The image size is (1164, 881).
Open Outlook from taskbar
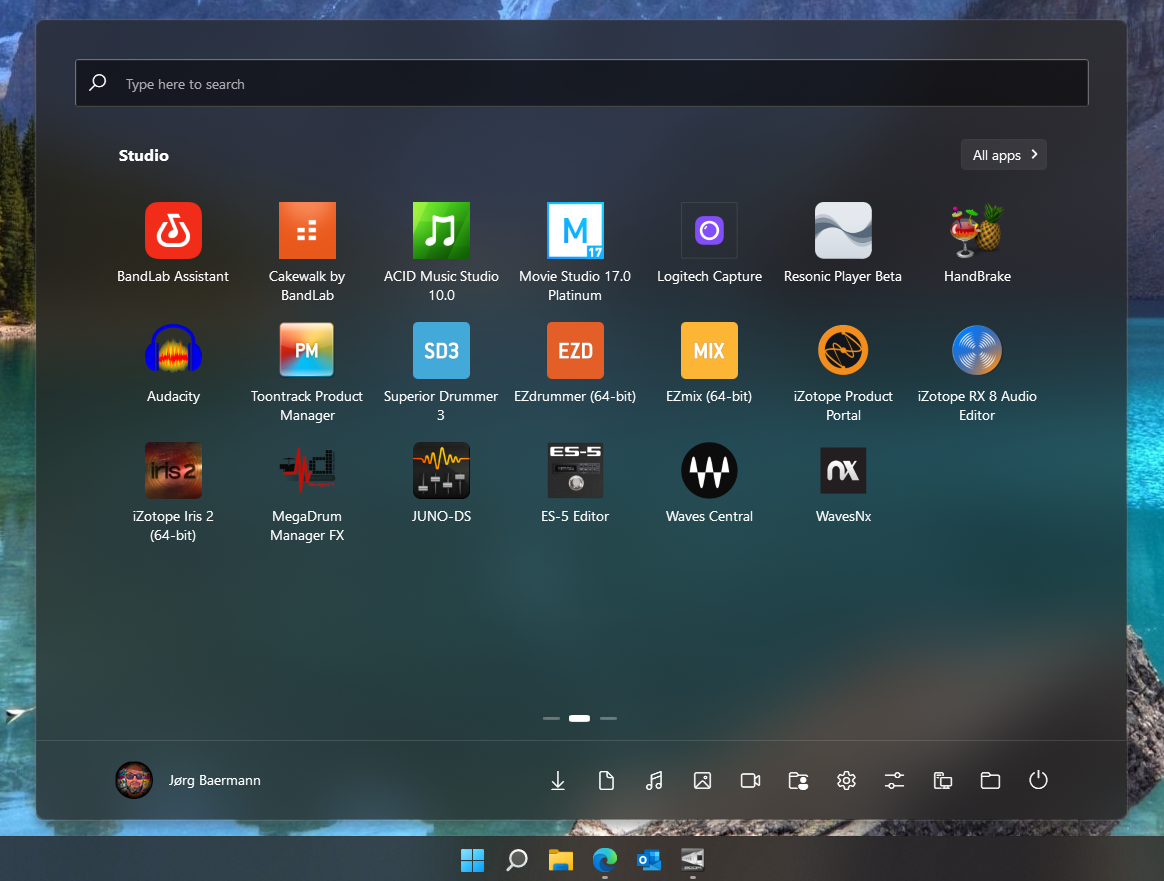tap(649, 860)
